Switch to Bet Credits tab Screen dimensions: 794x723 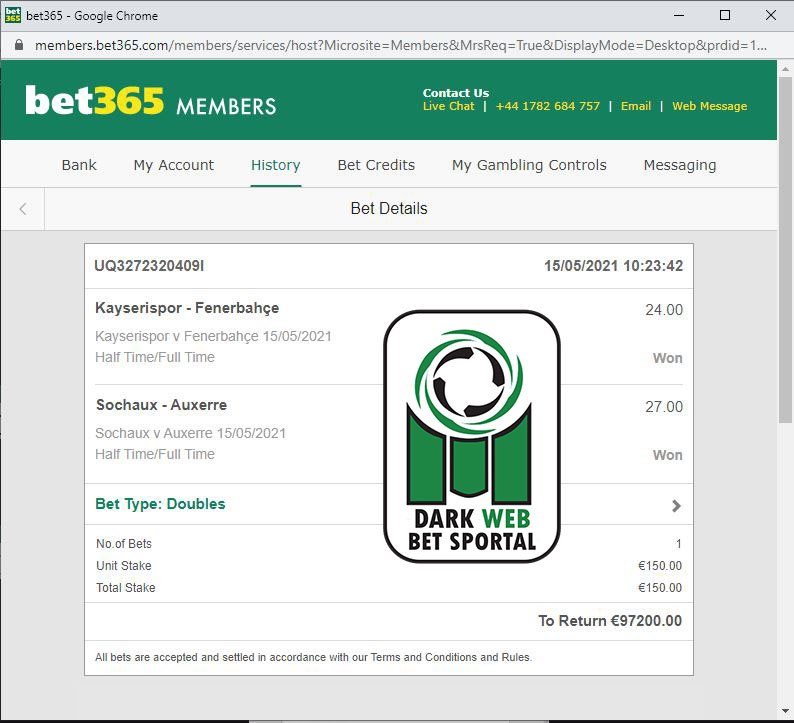pyautogui.click(x=376, y=165)
